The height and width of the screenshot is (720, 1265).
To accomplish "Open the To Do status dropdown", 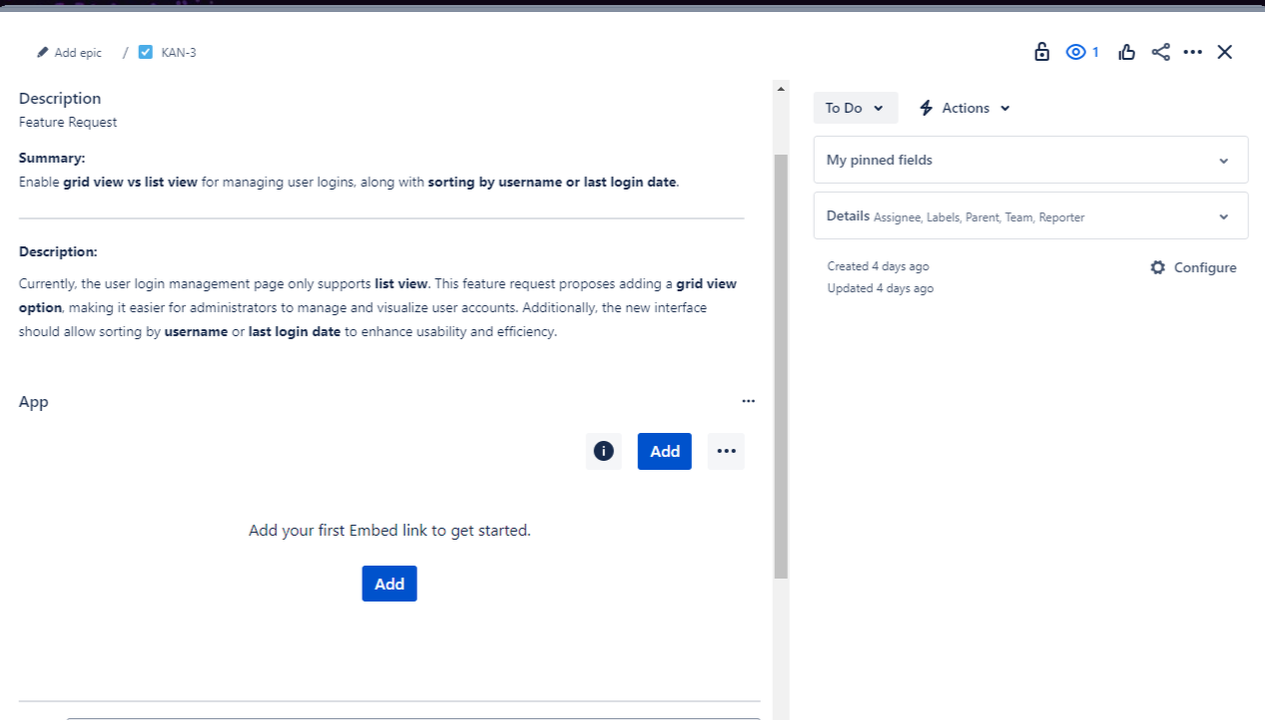I will coord(855,107).
